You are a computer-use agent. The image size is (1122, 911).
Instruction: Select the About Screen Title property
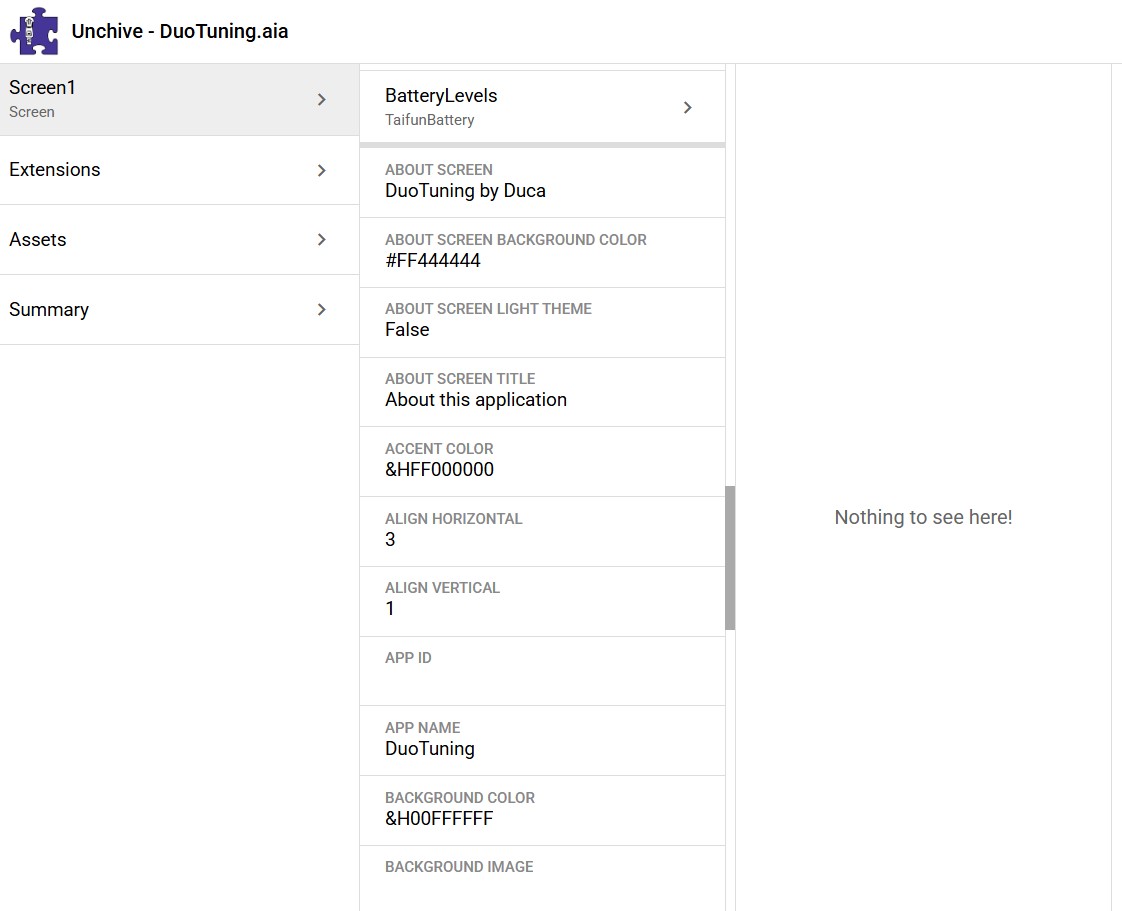tap(541, 390)
